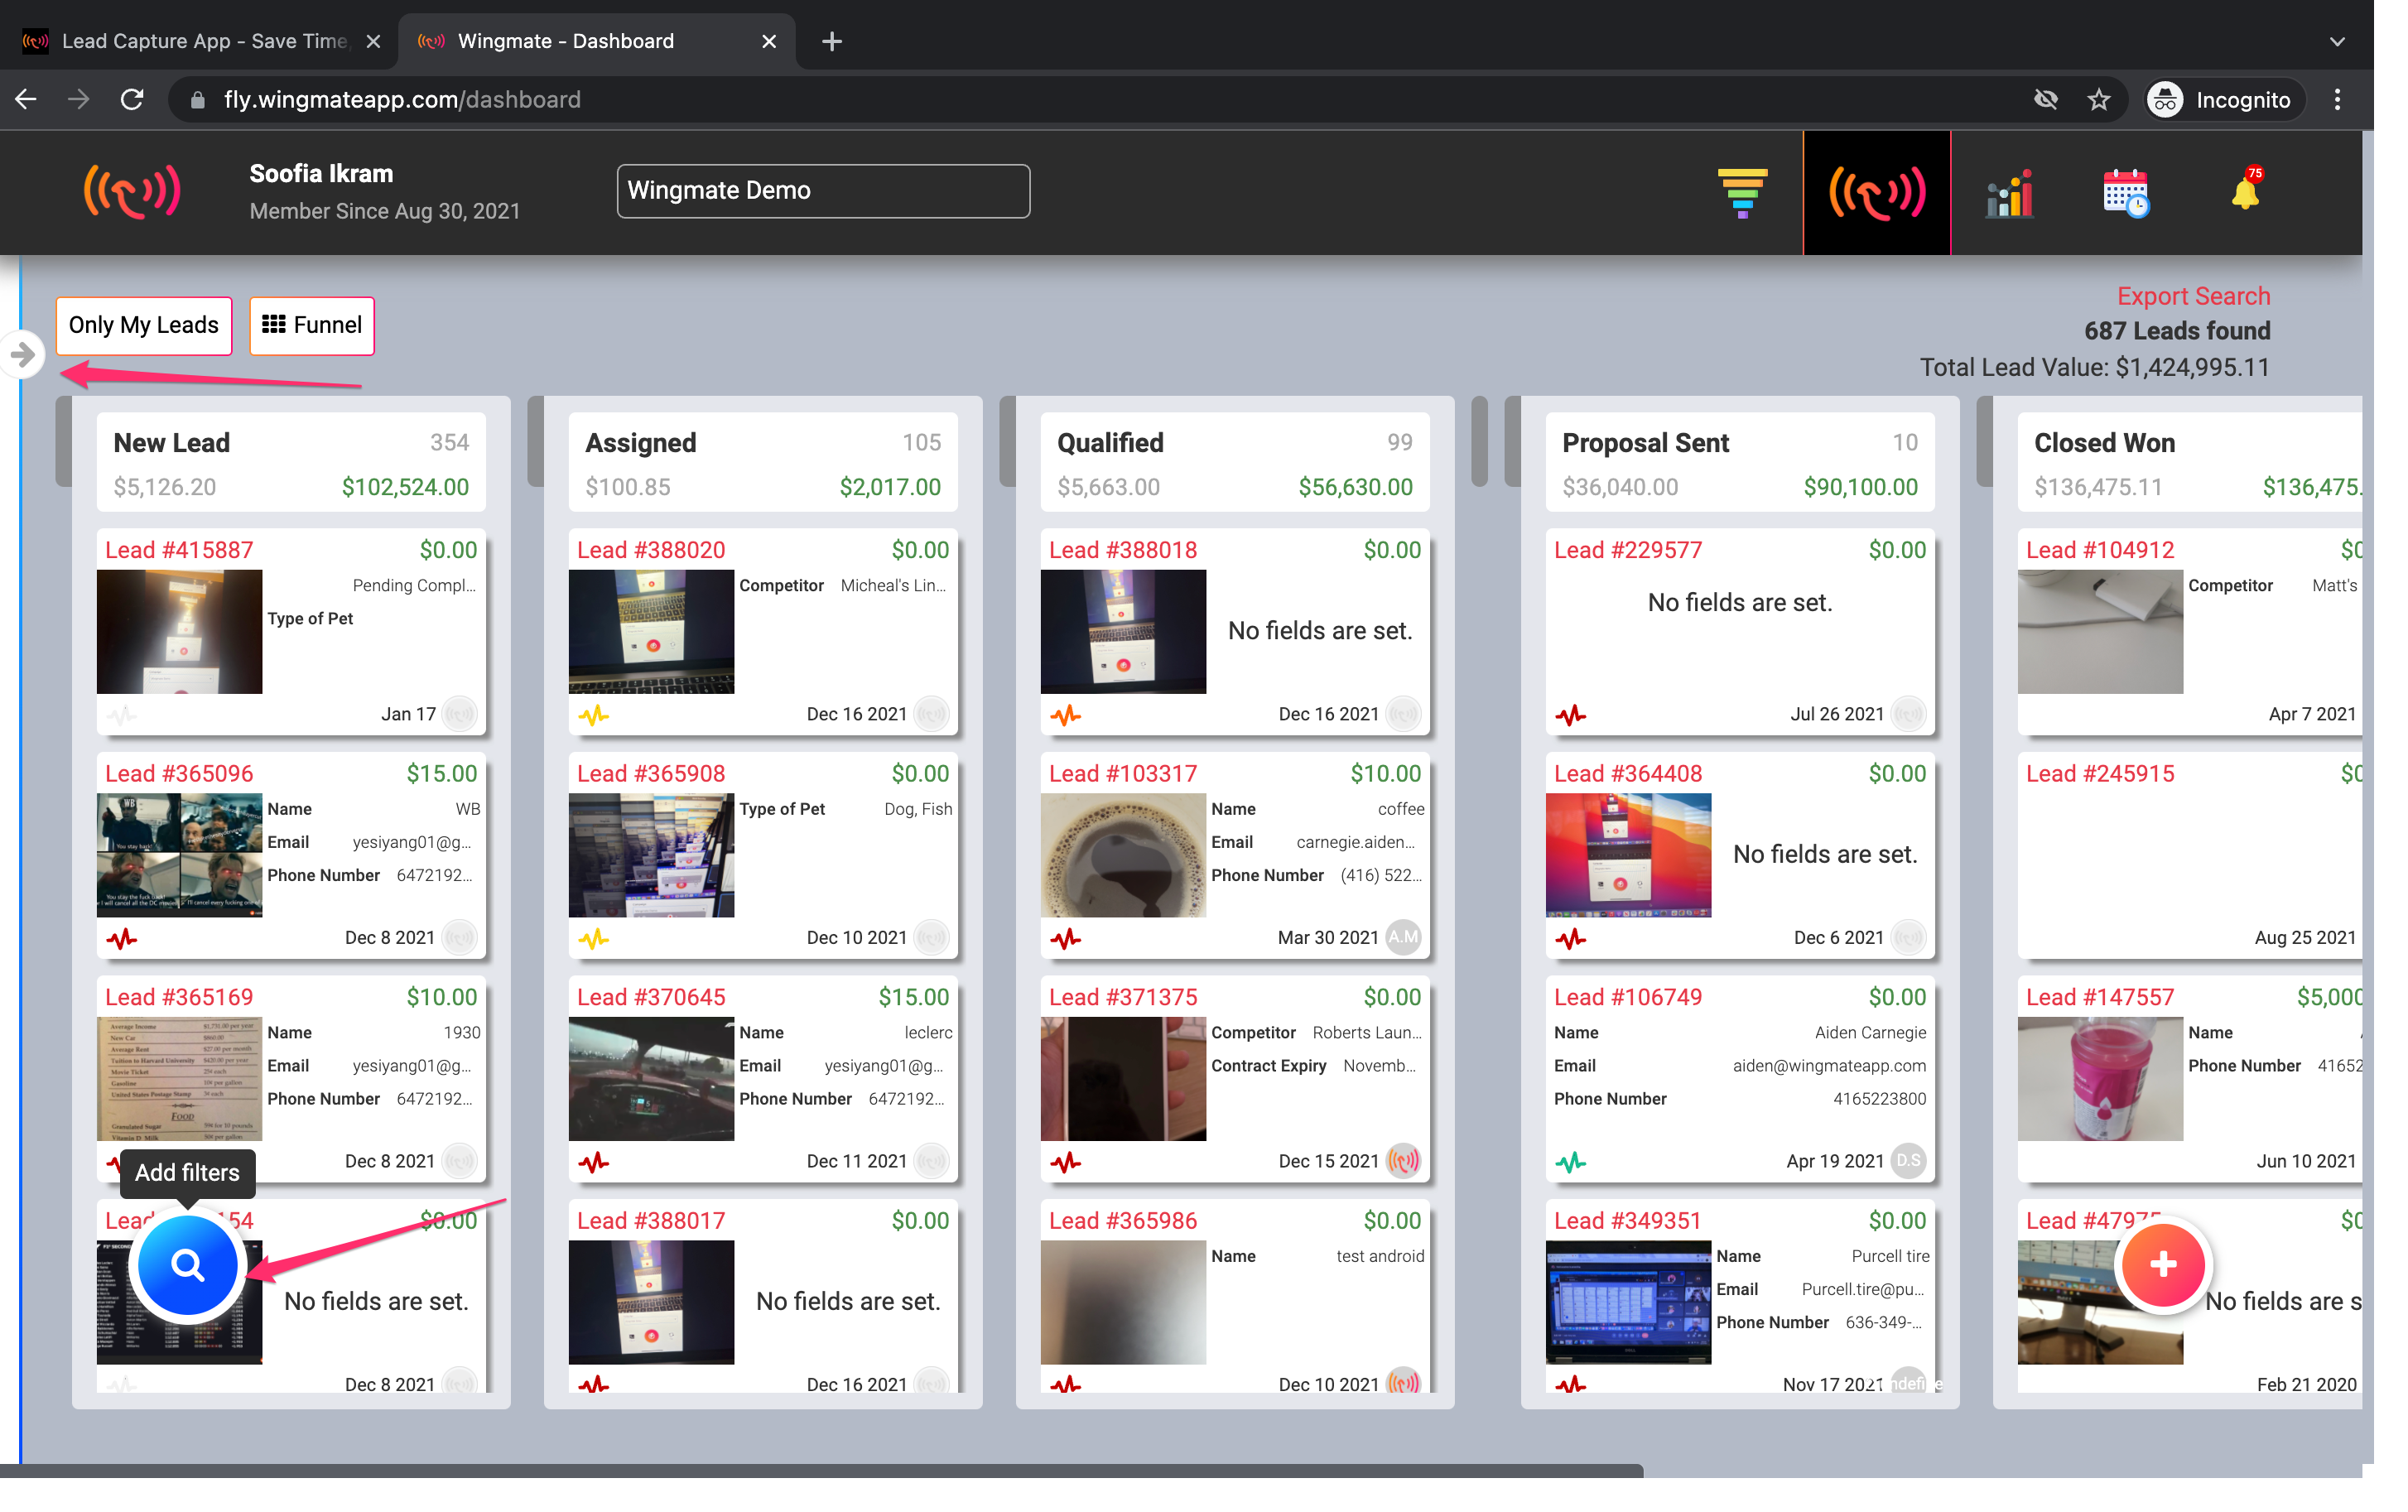Click activity pulse icon on Lead #365096
This screenshot has height=1512, width=2408.
[x=122, y=939]
